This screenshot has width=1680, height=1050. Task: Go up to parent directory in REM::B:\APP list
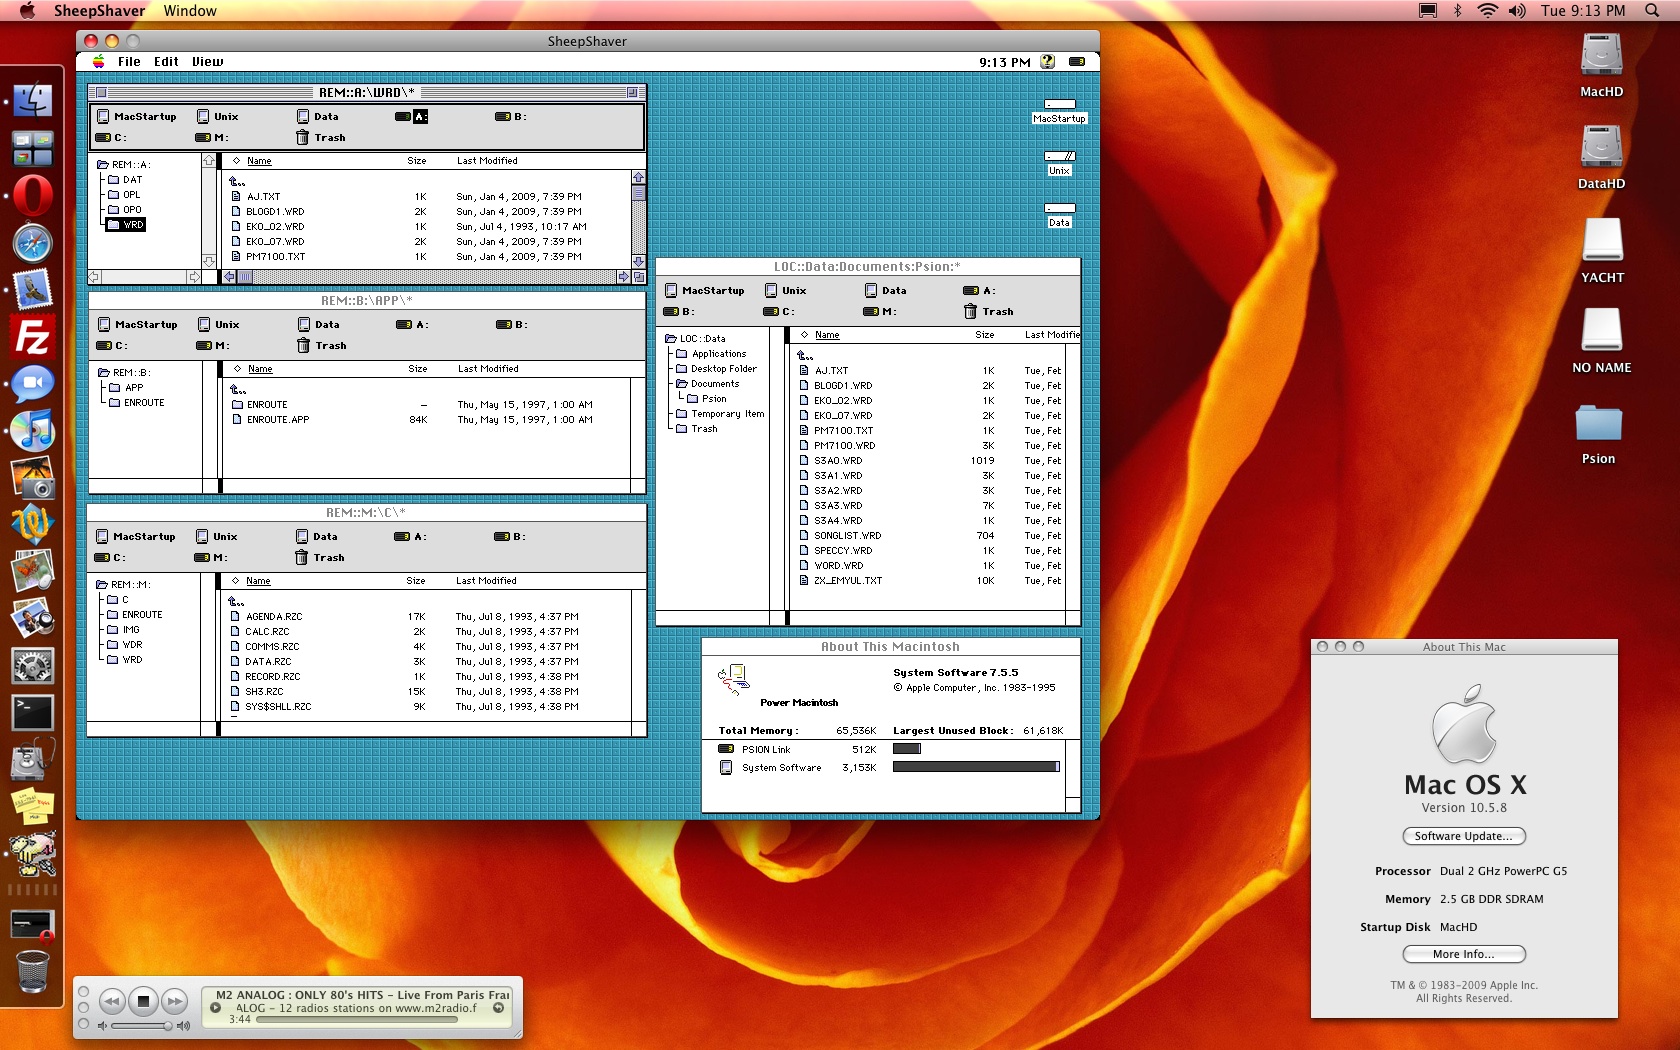(x=238, y=389)
